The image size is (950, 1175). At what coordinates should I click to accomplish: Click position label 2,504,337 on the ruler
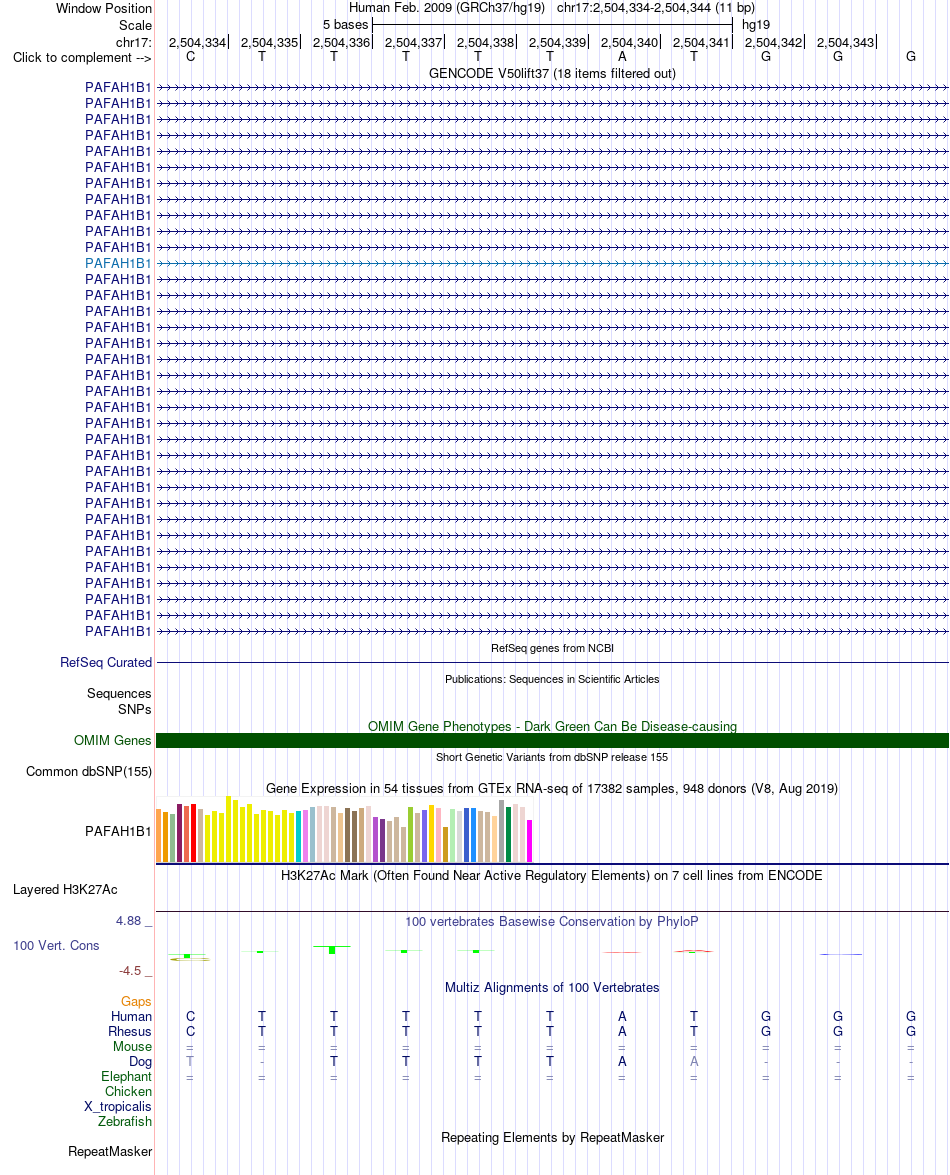tap(414, 43)
